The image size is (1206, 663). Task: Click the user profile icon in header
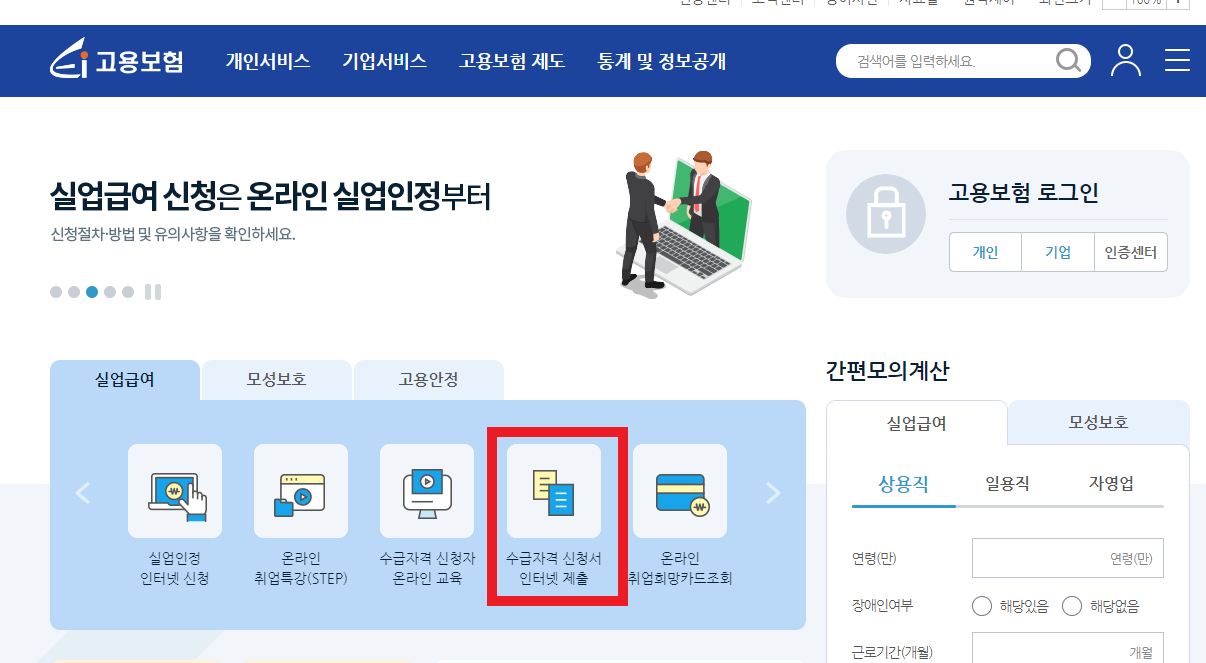point(1126,60)
